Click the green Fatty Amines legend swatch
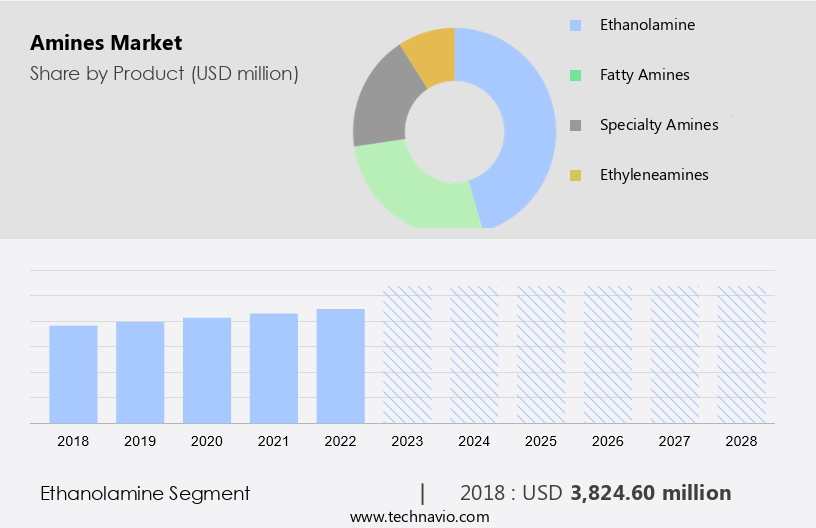 (575, 75)
